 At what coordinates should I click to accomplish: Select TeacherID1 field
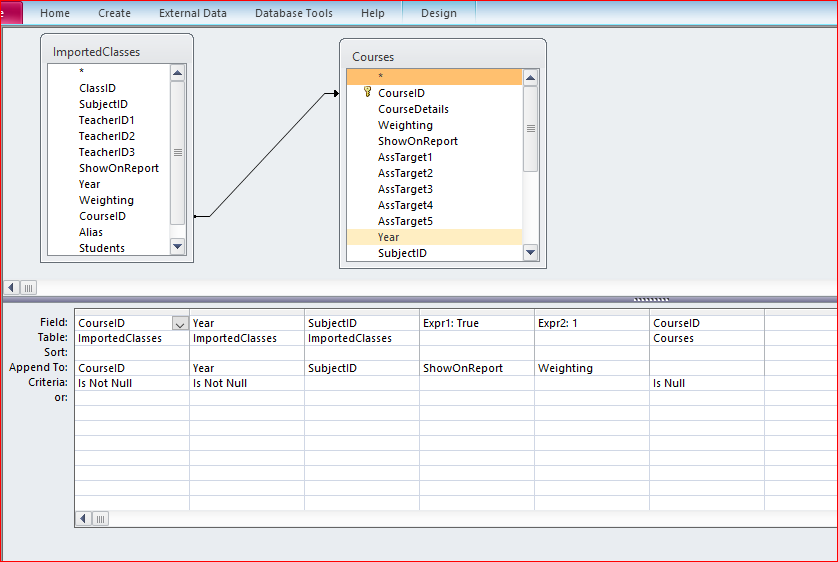coord(109,120)
